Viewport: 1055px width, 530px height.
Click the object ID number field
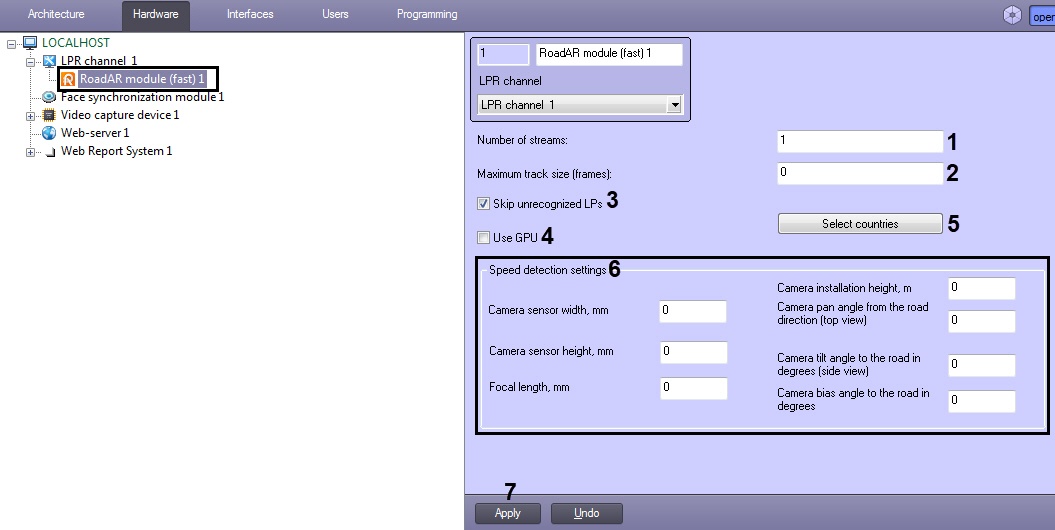[503, 54]
